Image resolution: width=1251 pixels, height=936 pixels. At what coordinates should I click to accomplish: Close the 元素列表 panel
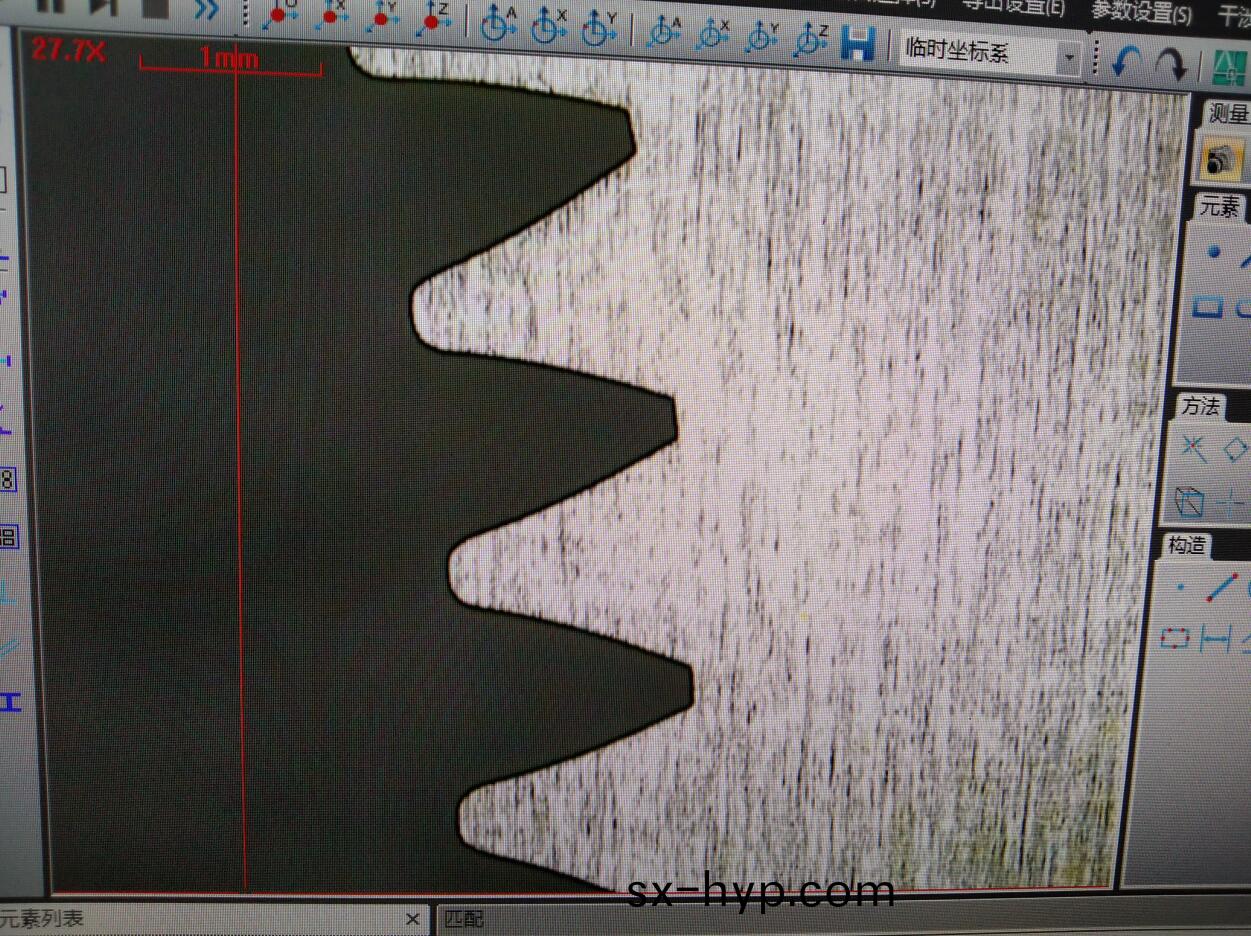[413, 918]
